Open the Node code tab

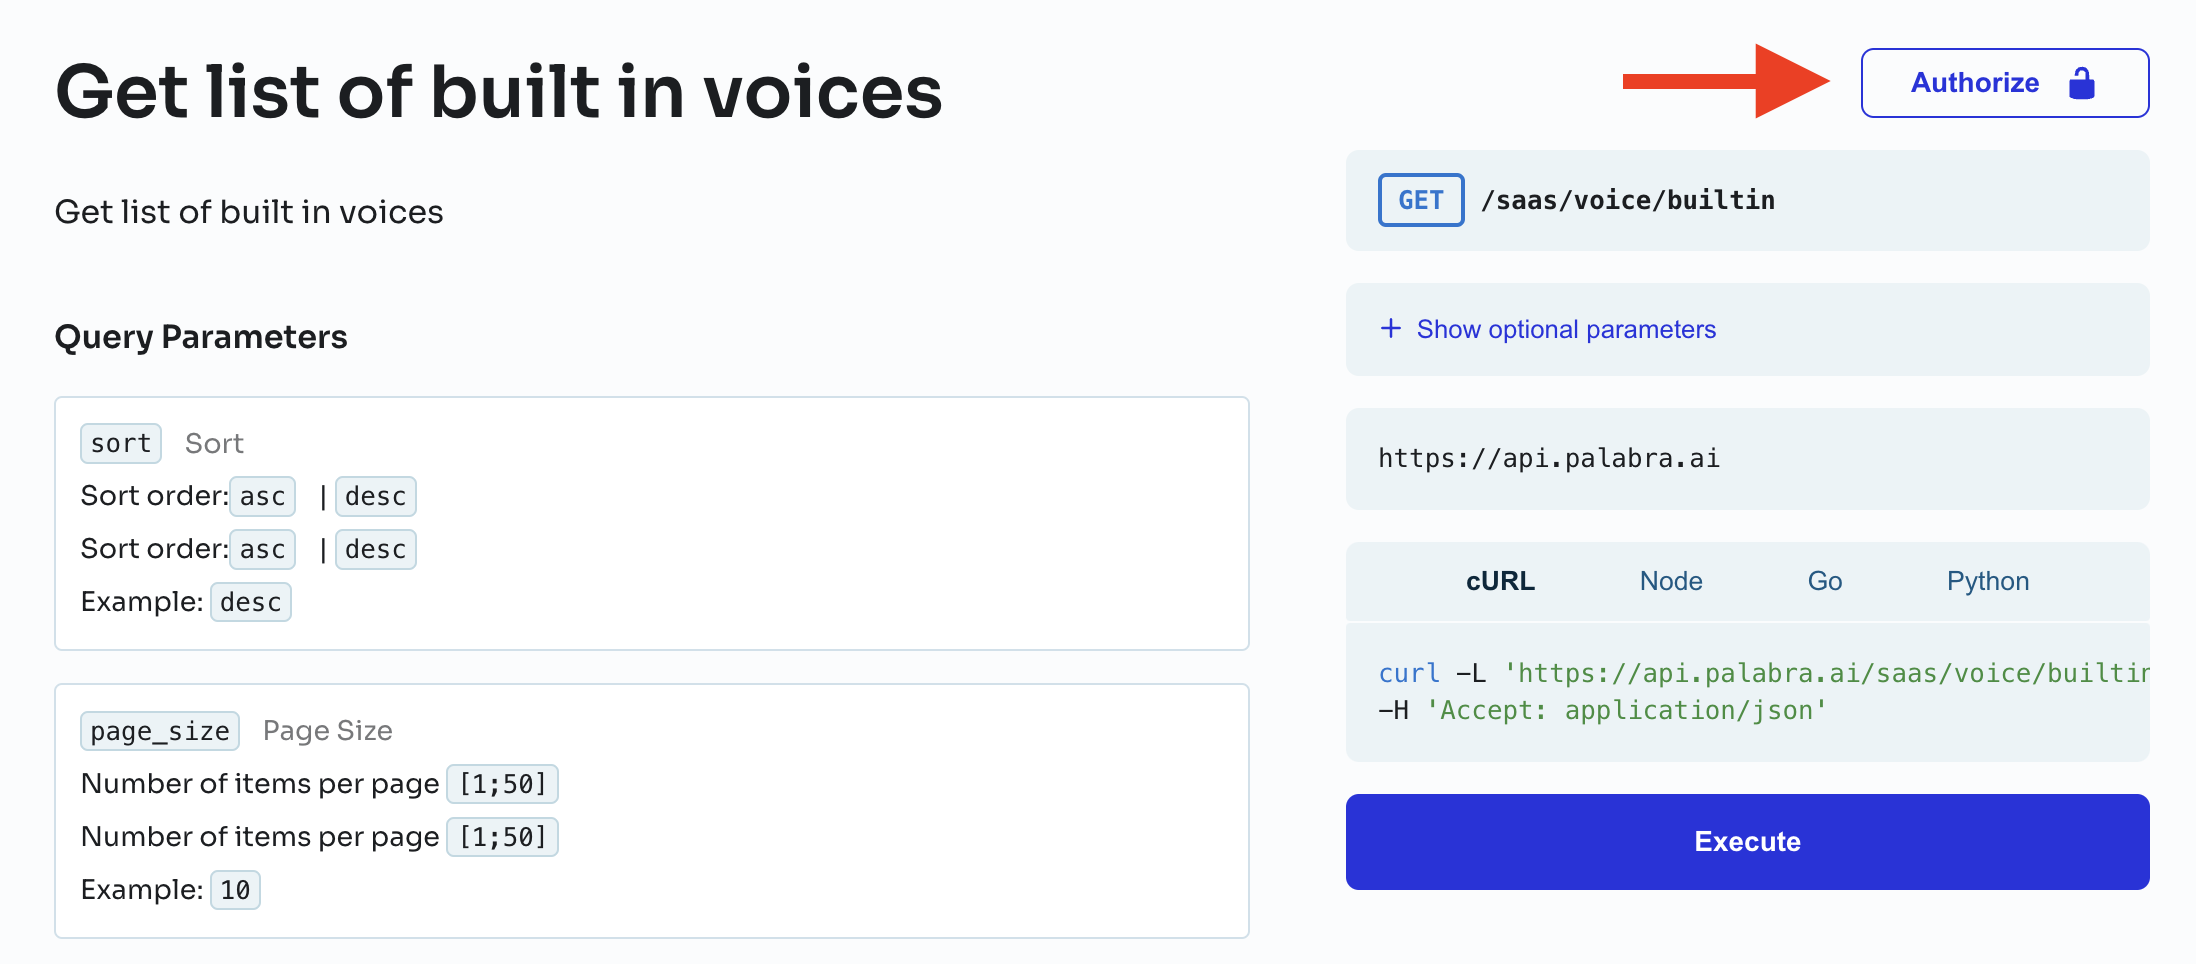click(1670, 581)
